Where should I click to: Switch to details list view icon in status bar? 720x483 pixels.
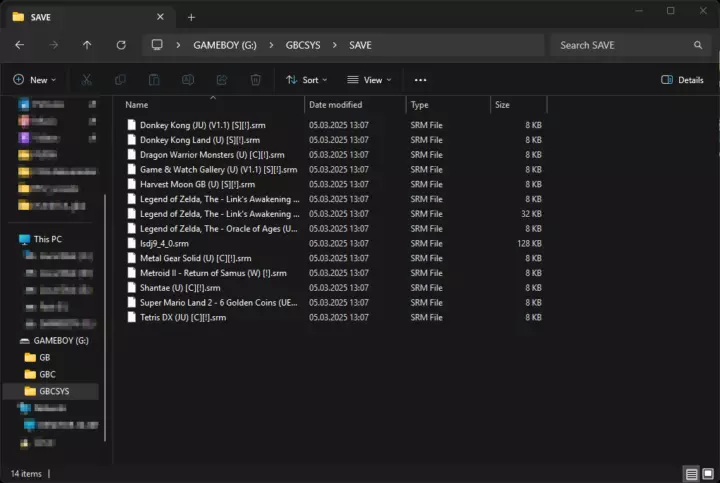tap(691, 473)
